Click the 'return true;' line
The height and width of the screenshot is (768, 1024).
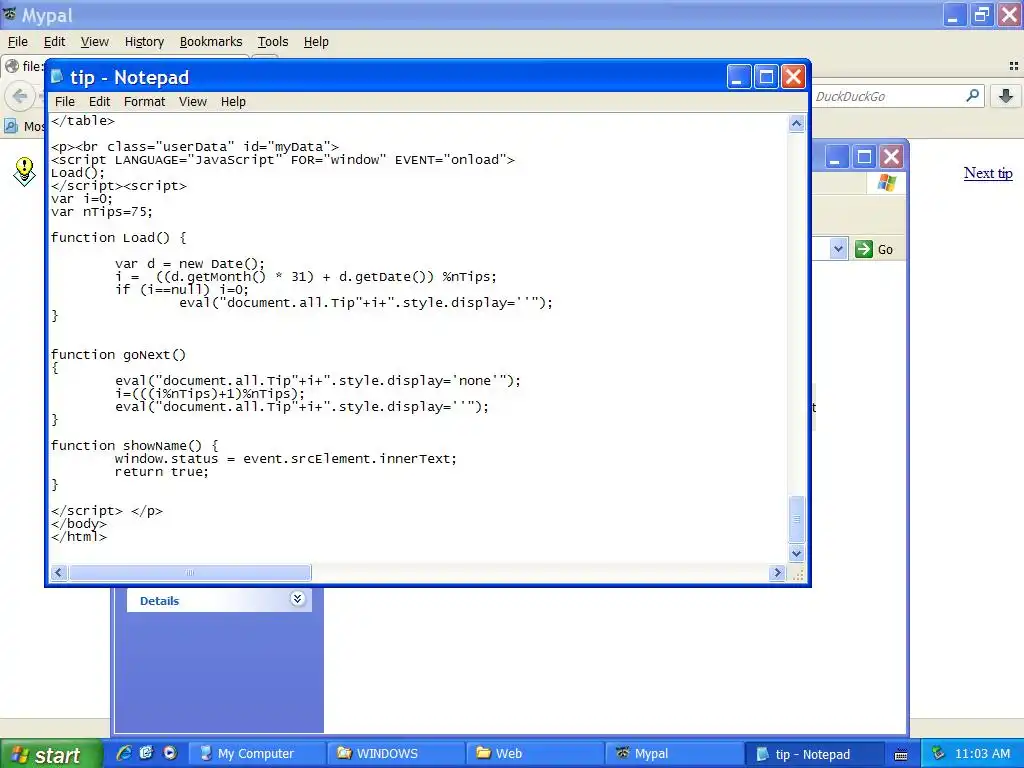[x=162, y=472]
